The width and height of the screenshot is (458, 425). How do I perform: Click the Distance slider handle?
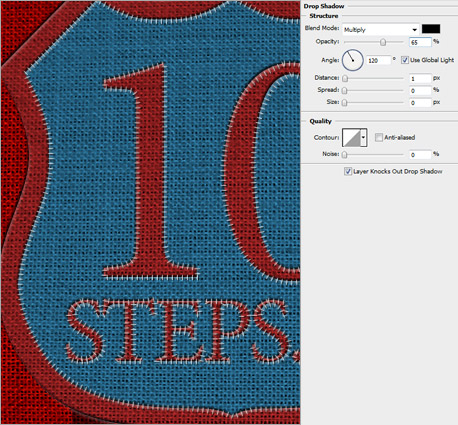click(345, 78)
